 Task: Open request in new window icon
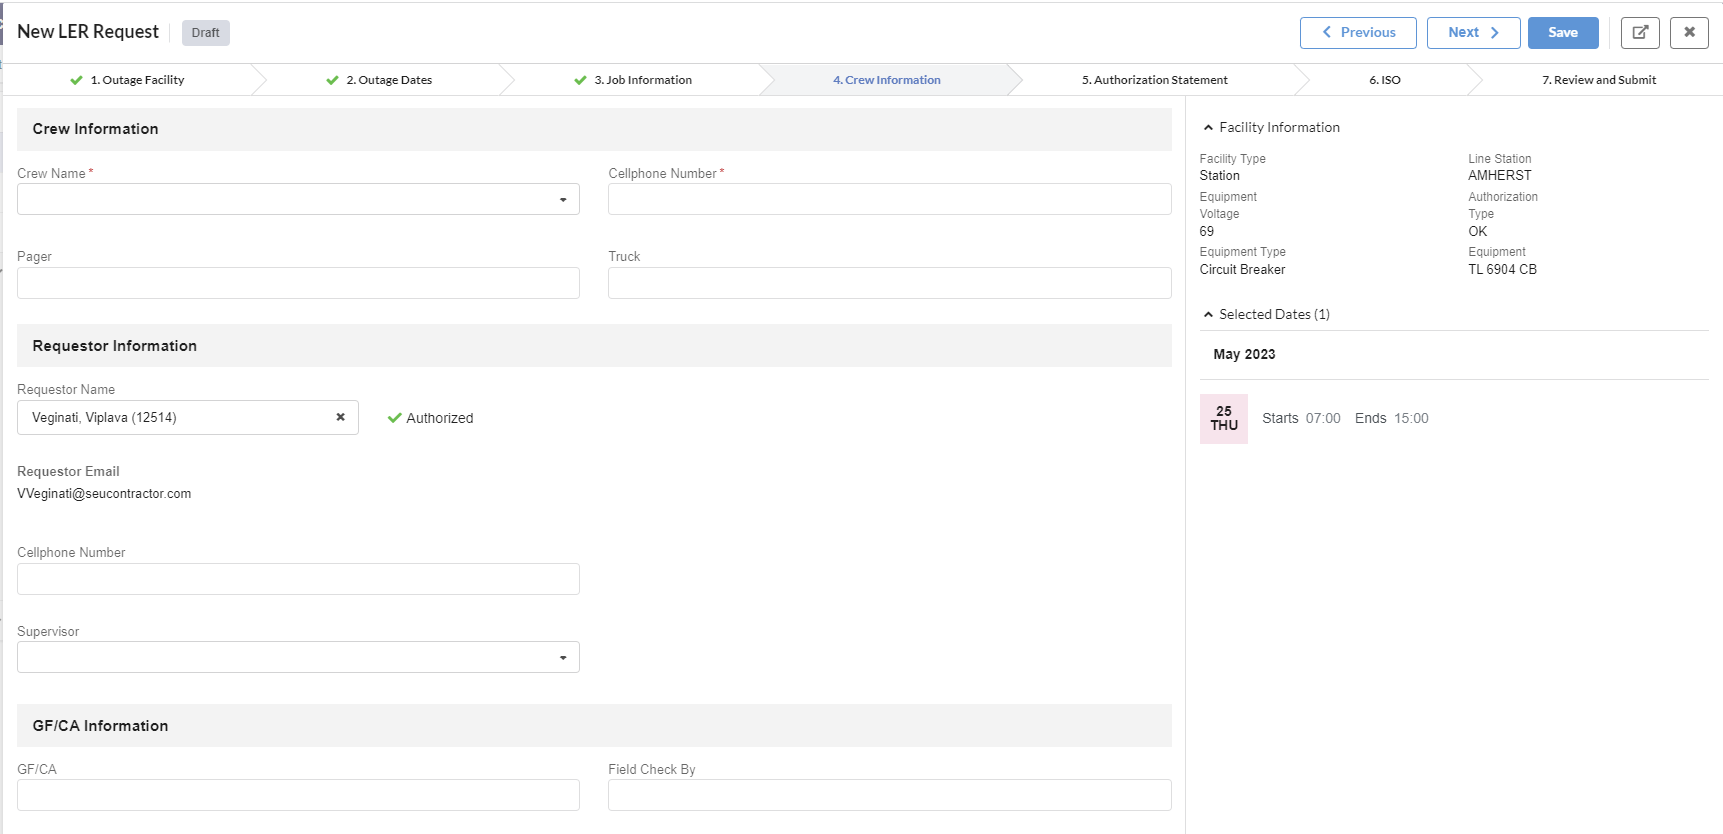coord(1639,33)
